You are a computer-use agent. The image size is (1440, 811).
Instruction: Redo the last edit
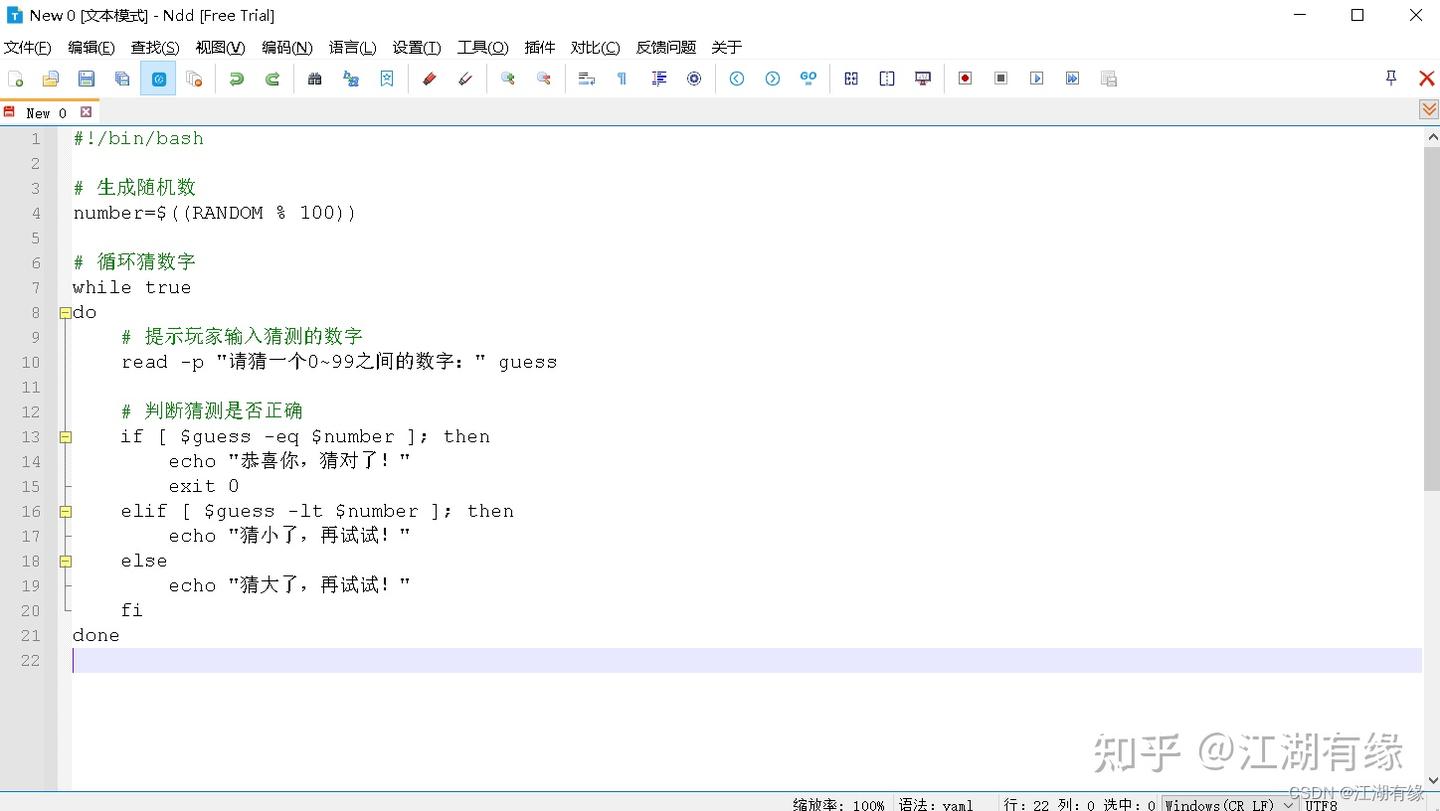(272, 78)
